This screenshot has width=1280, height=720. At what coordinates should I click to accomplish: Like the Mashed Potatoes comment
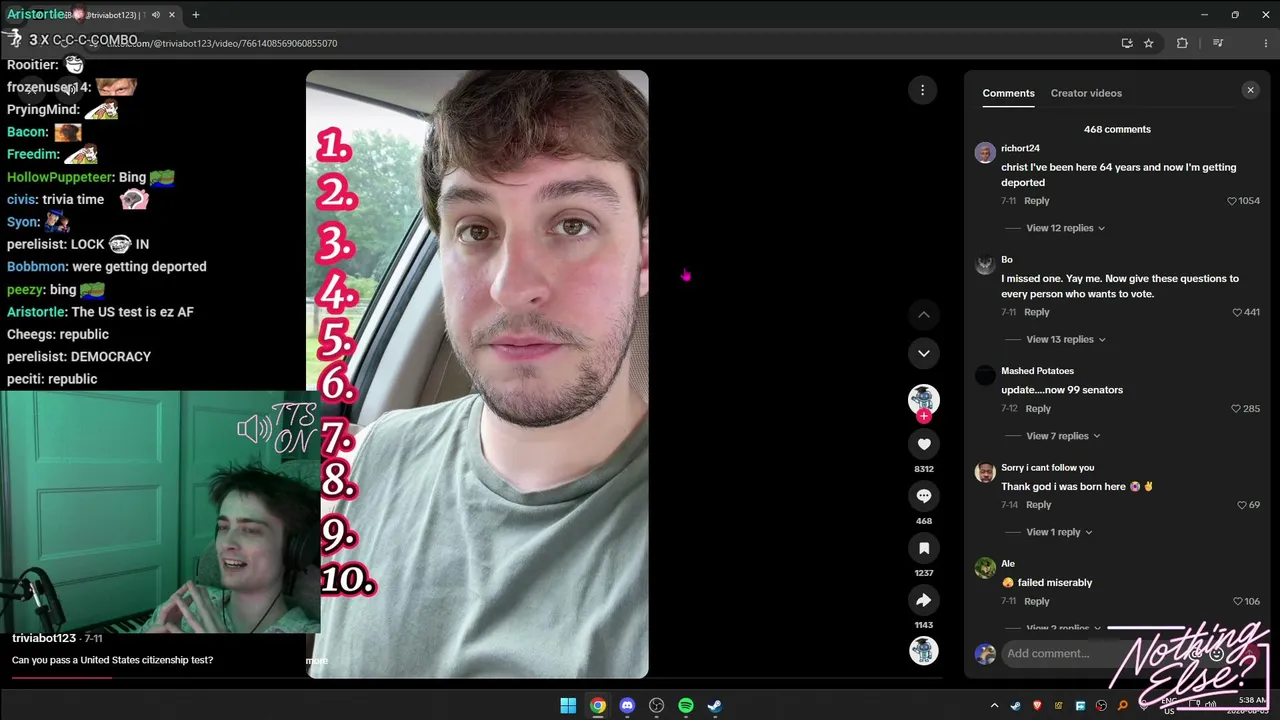tap(1237, 409)
